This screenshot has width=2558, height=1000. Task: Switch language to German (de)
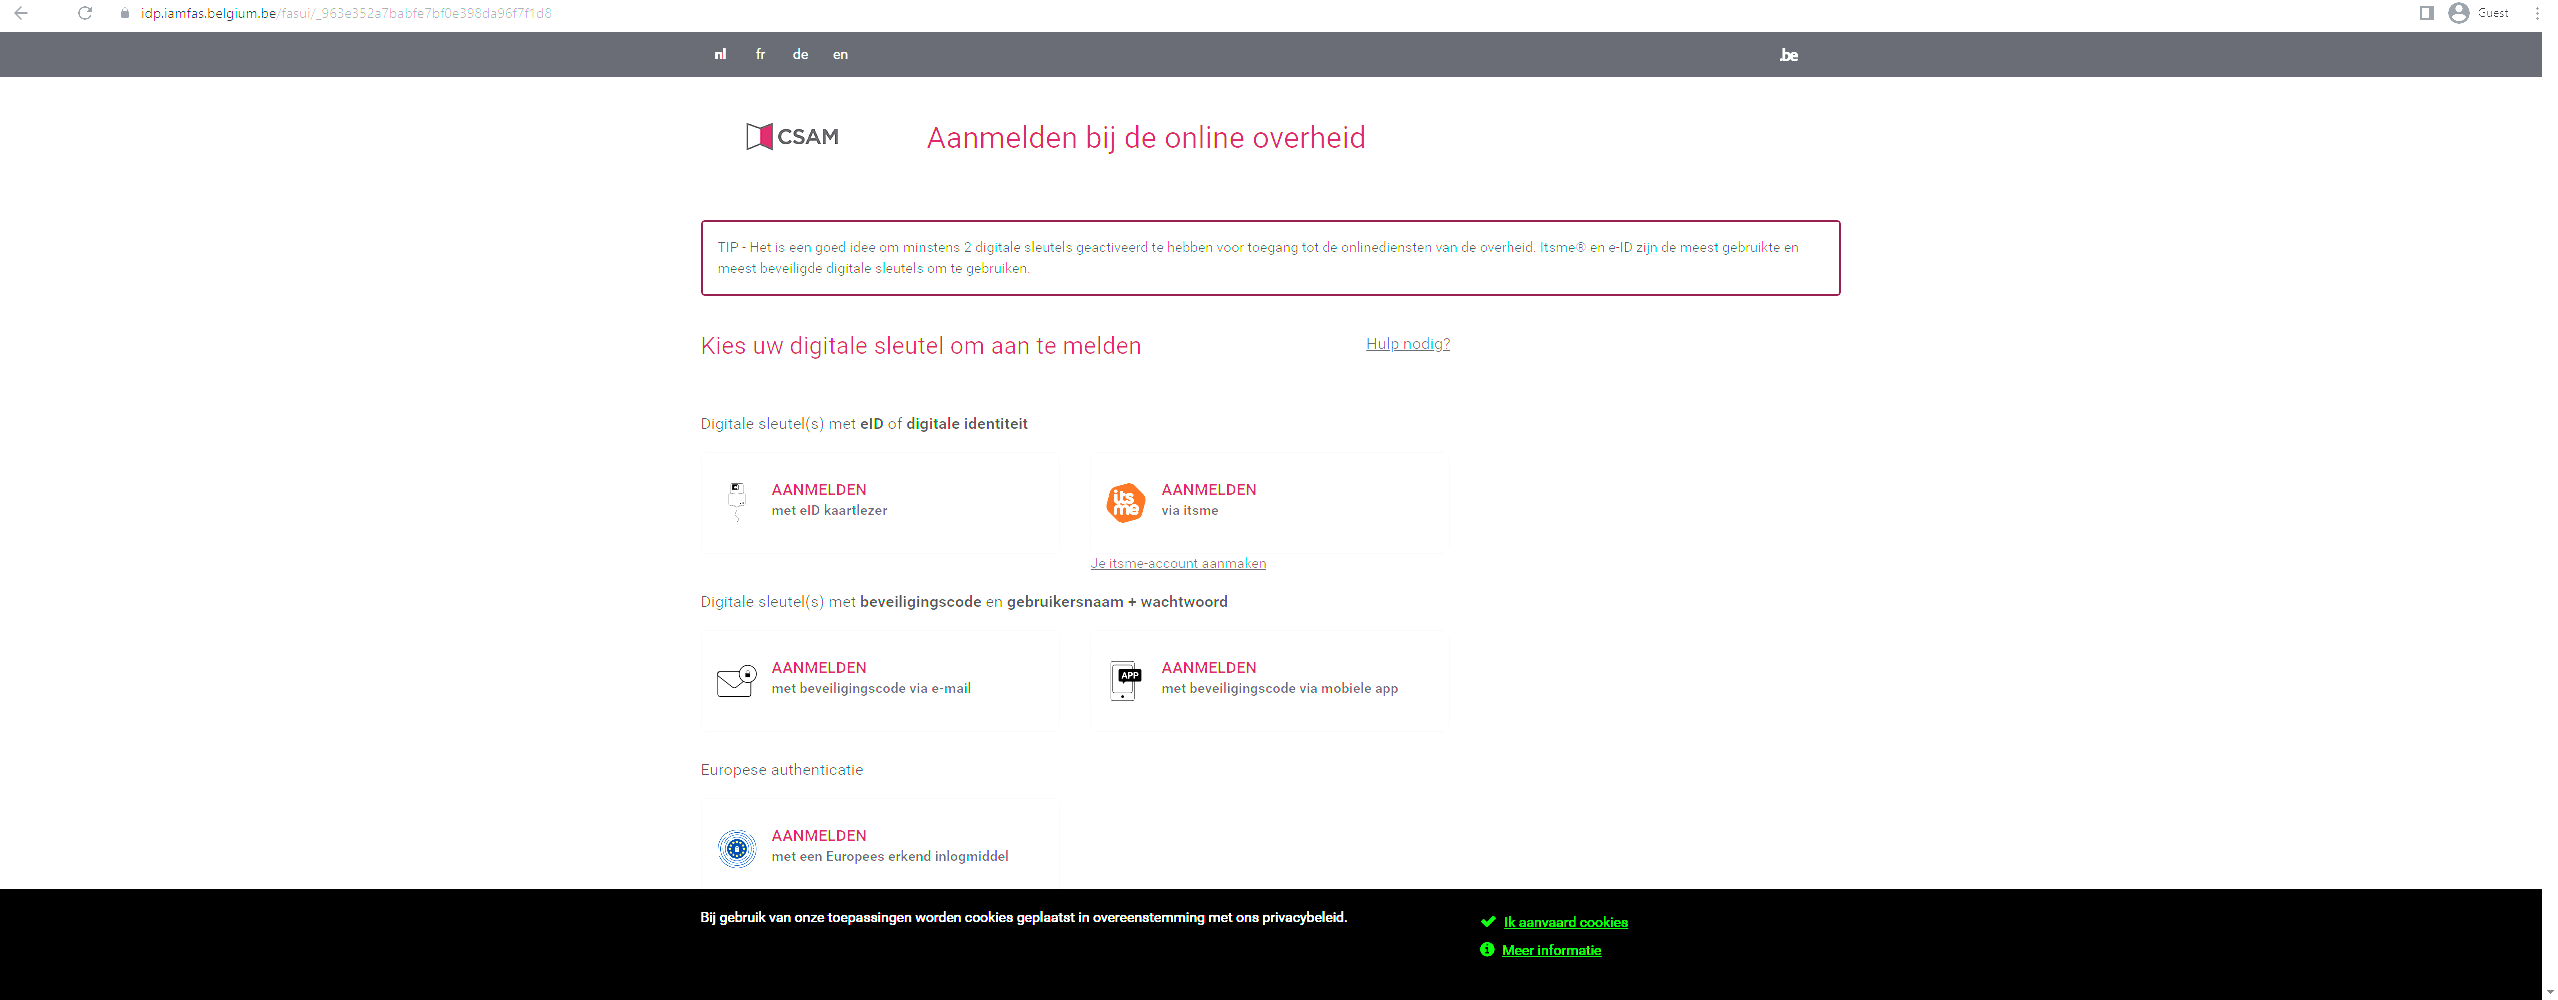point(800,55)
